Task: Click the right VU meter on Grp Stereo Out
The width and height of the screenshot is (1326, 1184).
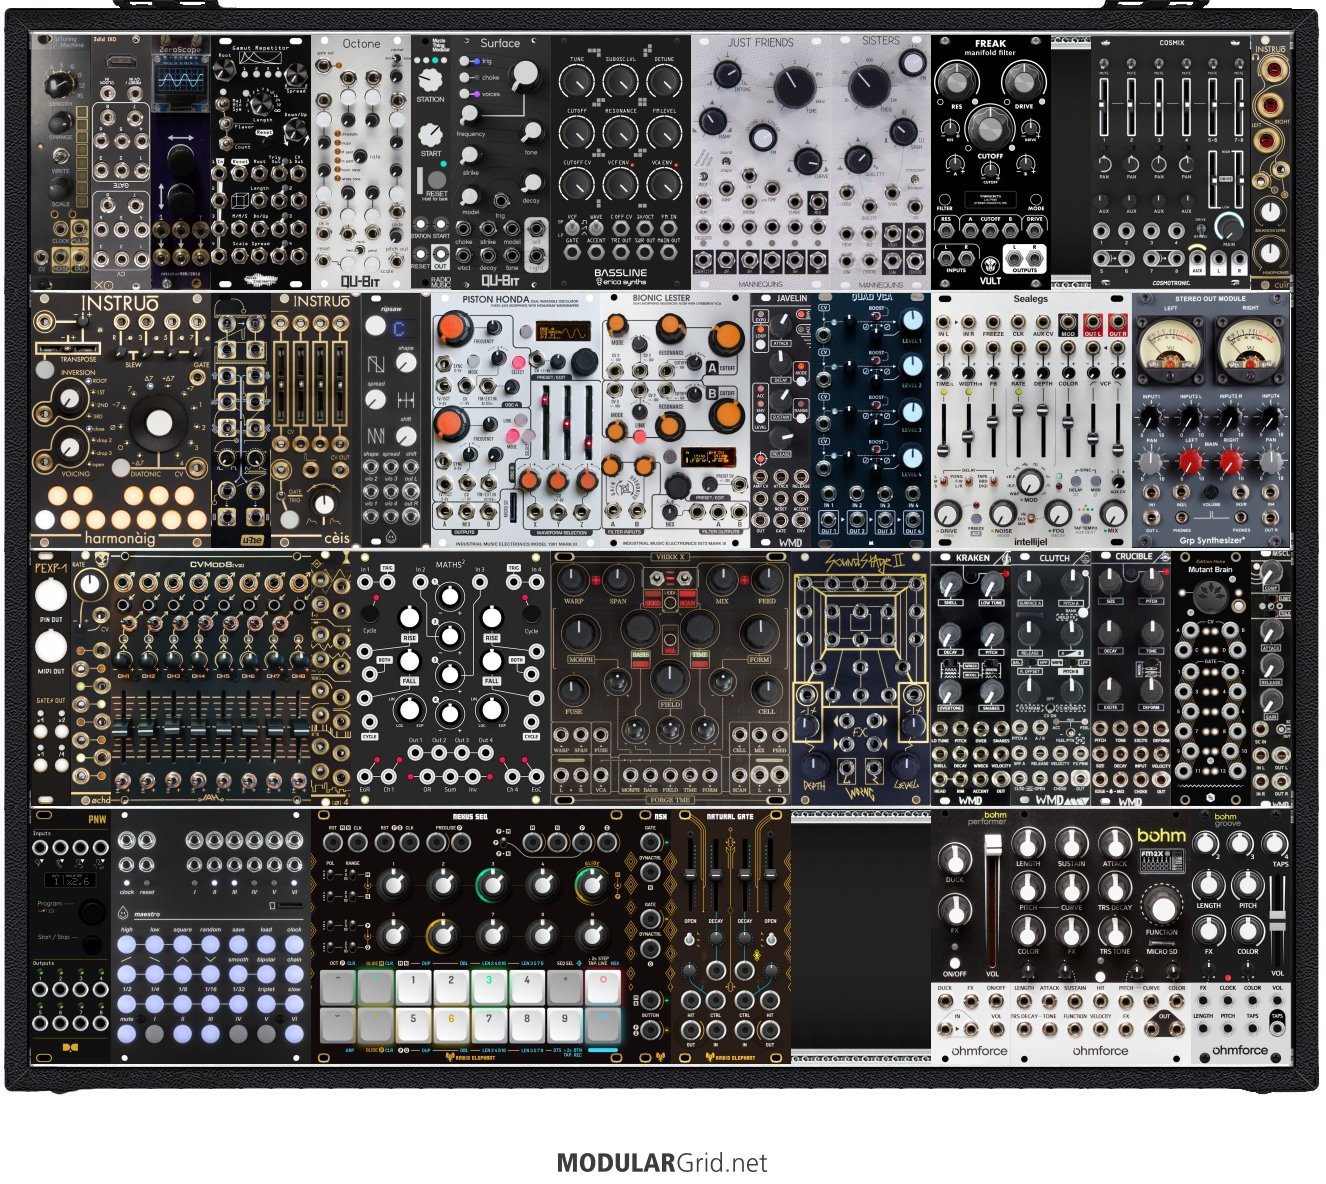Action: click(1248, 352)
